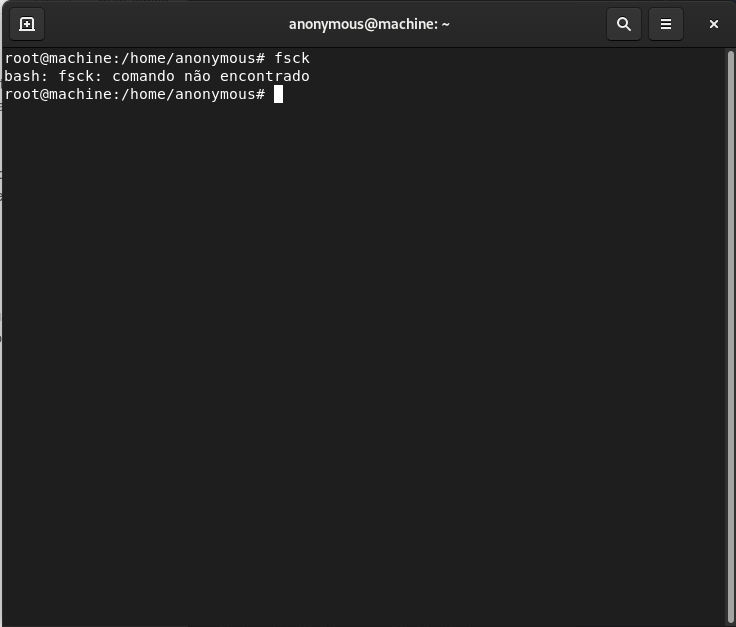736x627 pixels.
Task: Click the error text 'comando não encontrado'
Action: tap(211, 76)
